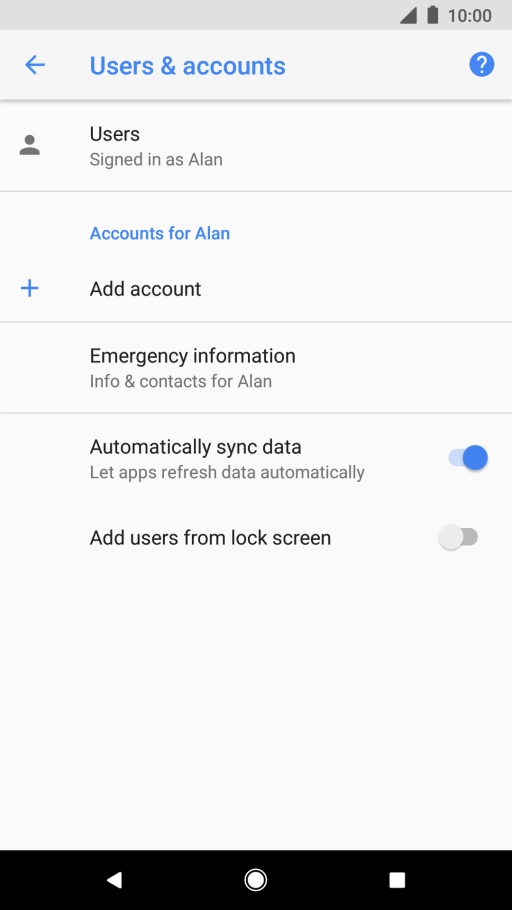The image size is (512, 910).
Task: Tap the battery icon in status bar
Action: coord(432,15)
